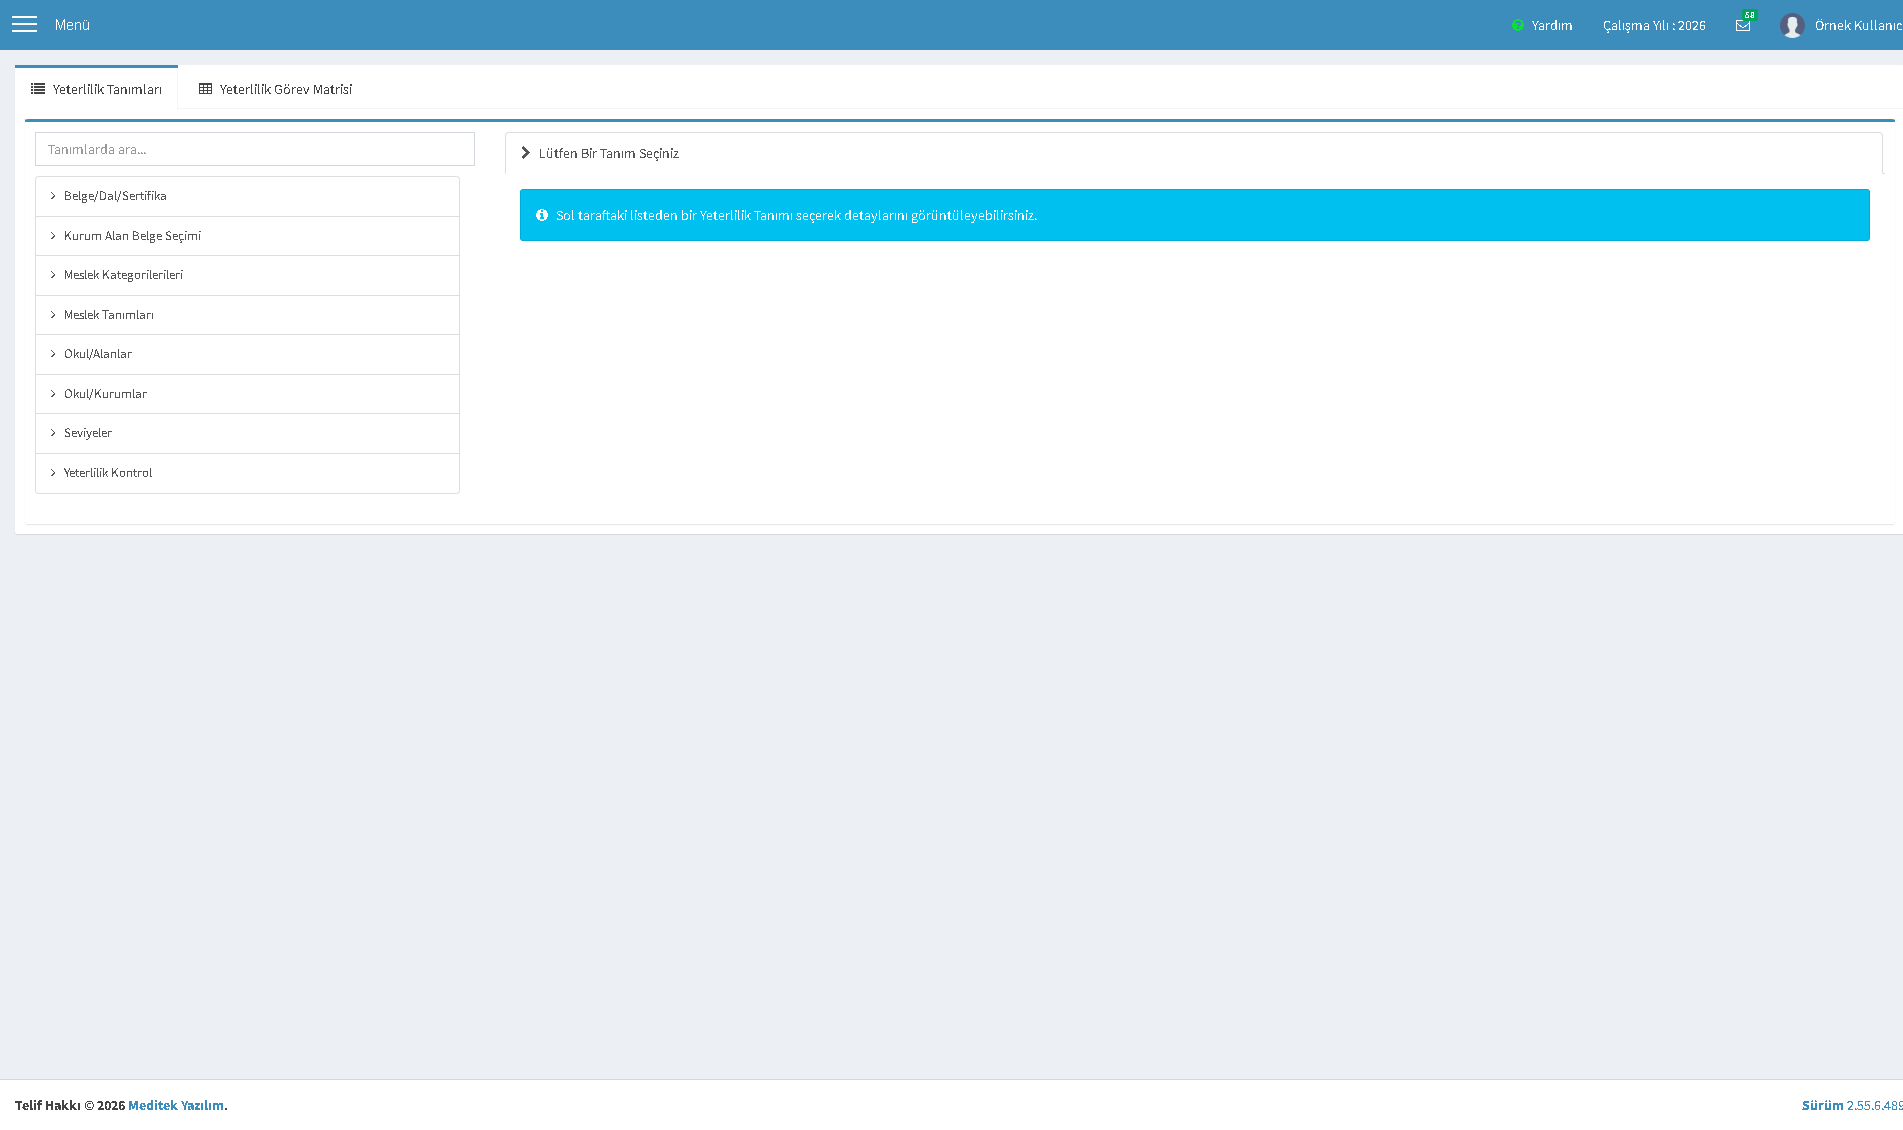Switch to the Yeterlilik Tanımları tab
The width and height of the screenshot is (1903, 1130).
[x=96, y=88]
